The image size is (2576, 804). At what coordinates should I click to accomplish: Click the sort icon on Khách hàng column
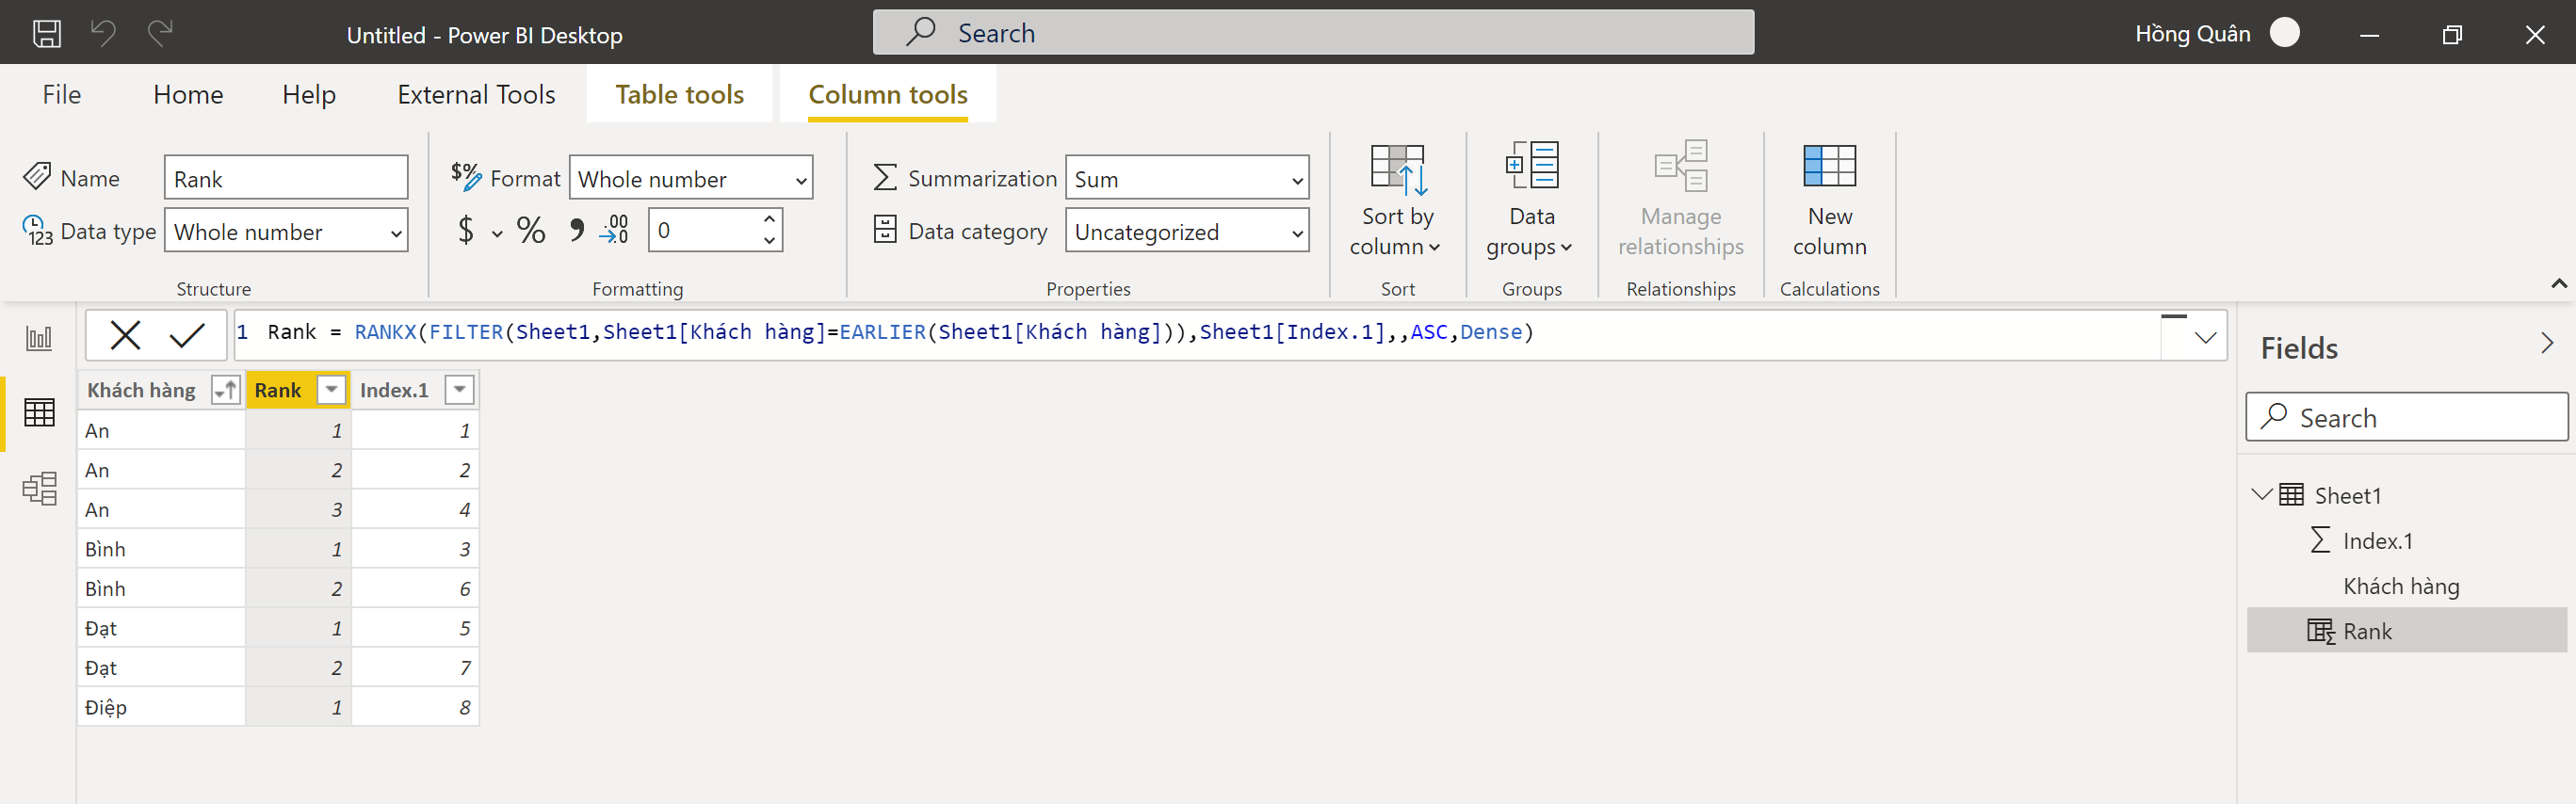pyautogui.click(x=226, y=390)
